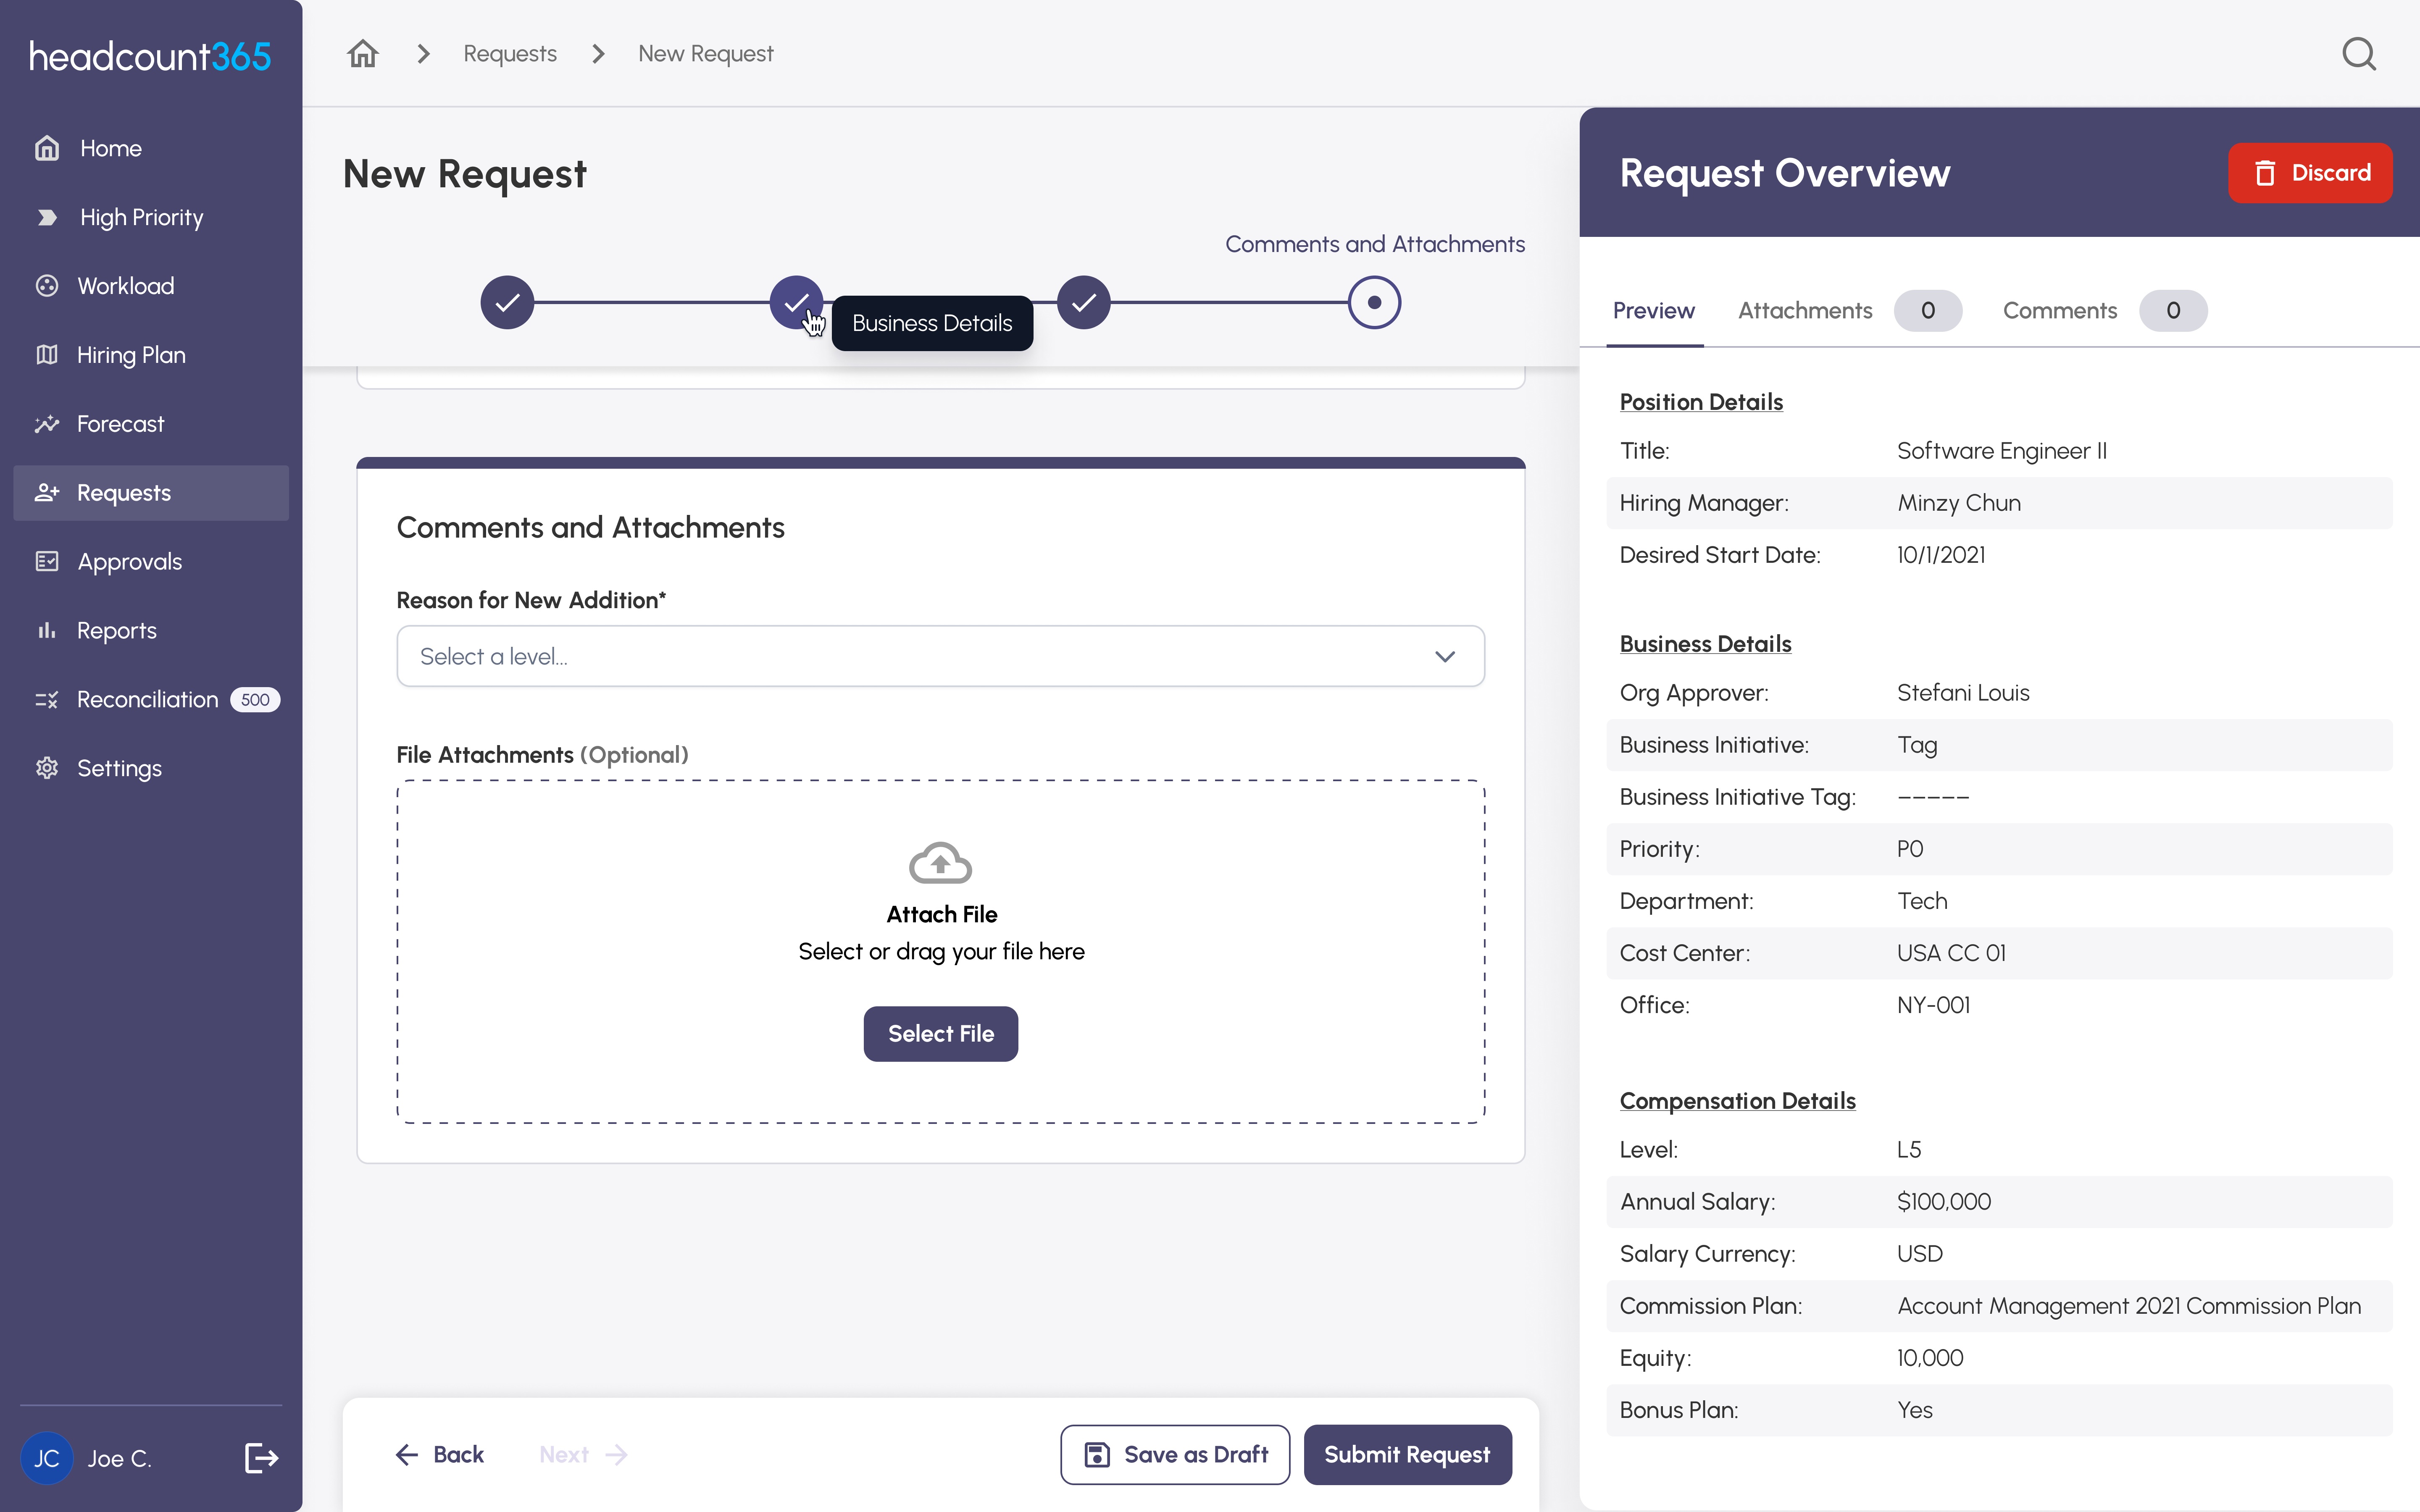Image resolution: width=2420 pixels, height=1512 pixels.
Task: Click the JC user avatar
Action: coord(47,1458)
